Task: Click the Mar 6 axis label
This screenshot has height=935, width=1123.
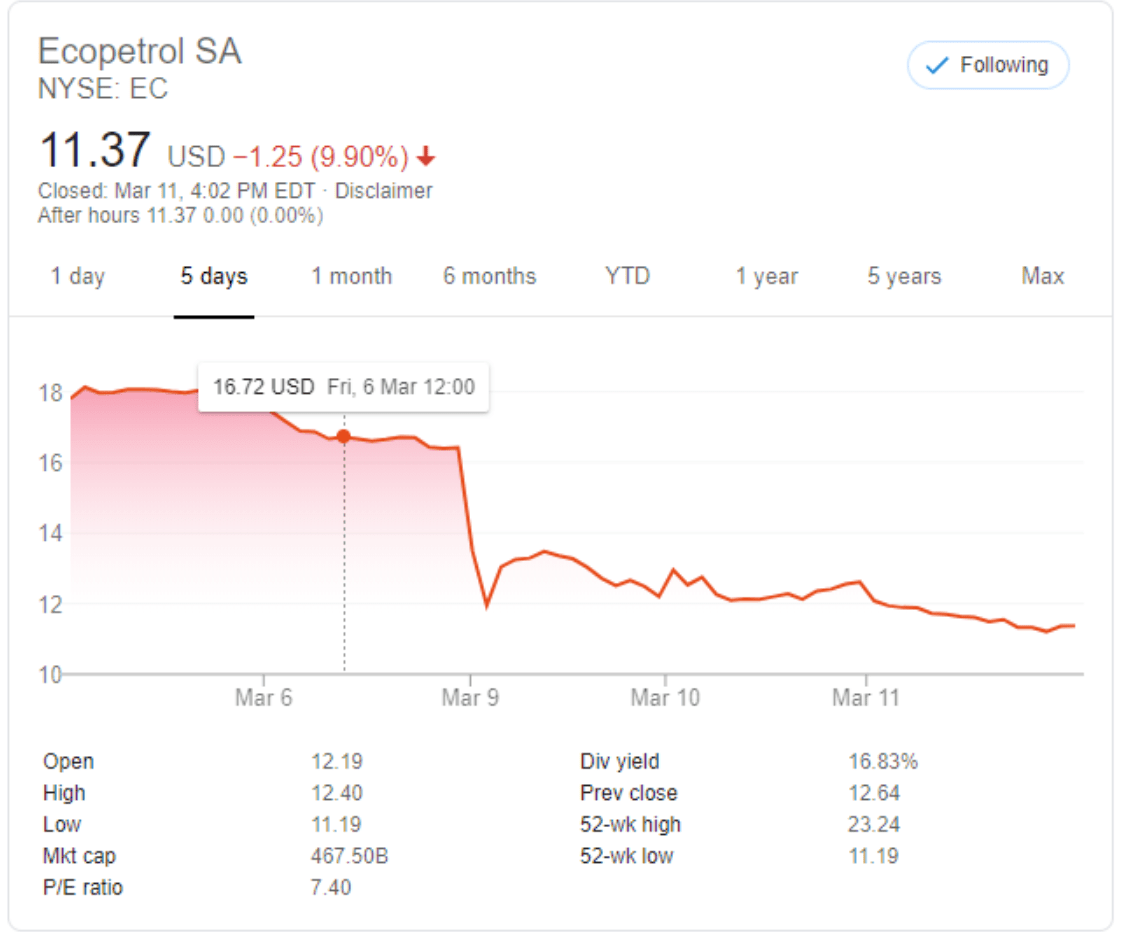Action: coord(264,697)
